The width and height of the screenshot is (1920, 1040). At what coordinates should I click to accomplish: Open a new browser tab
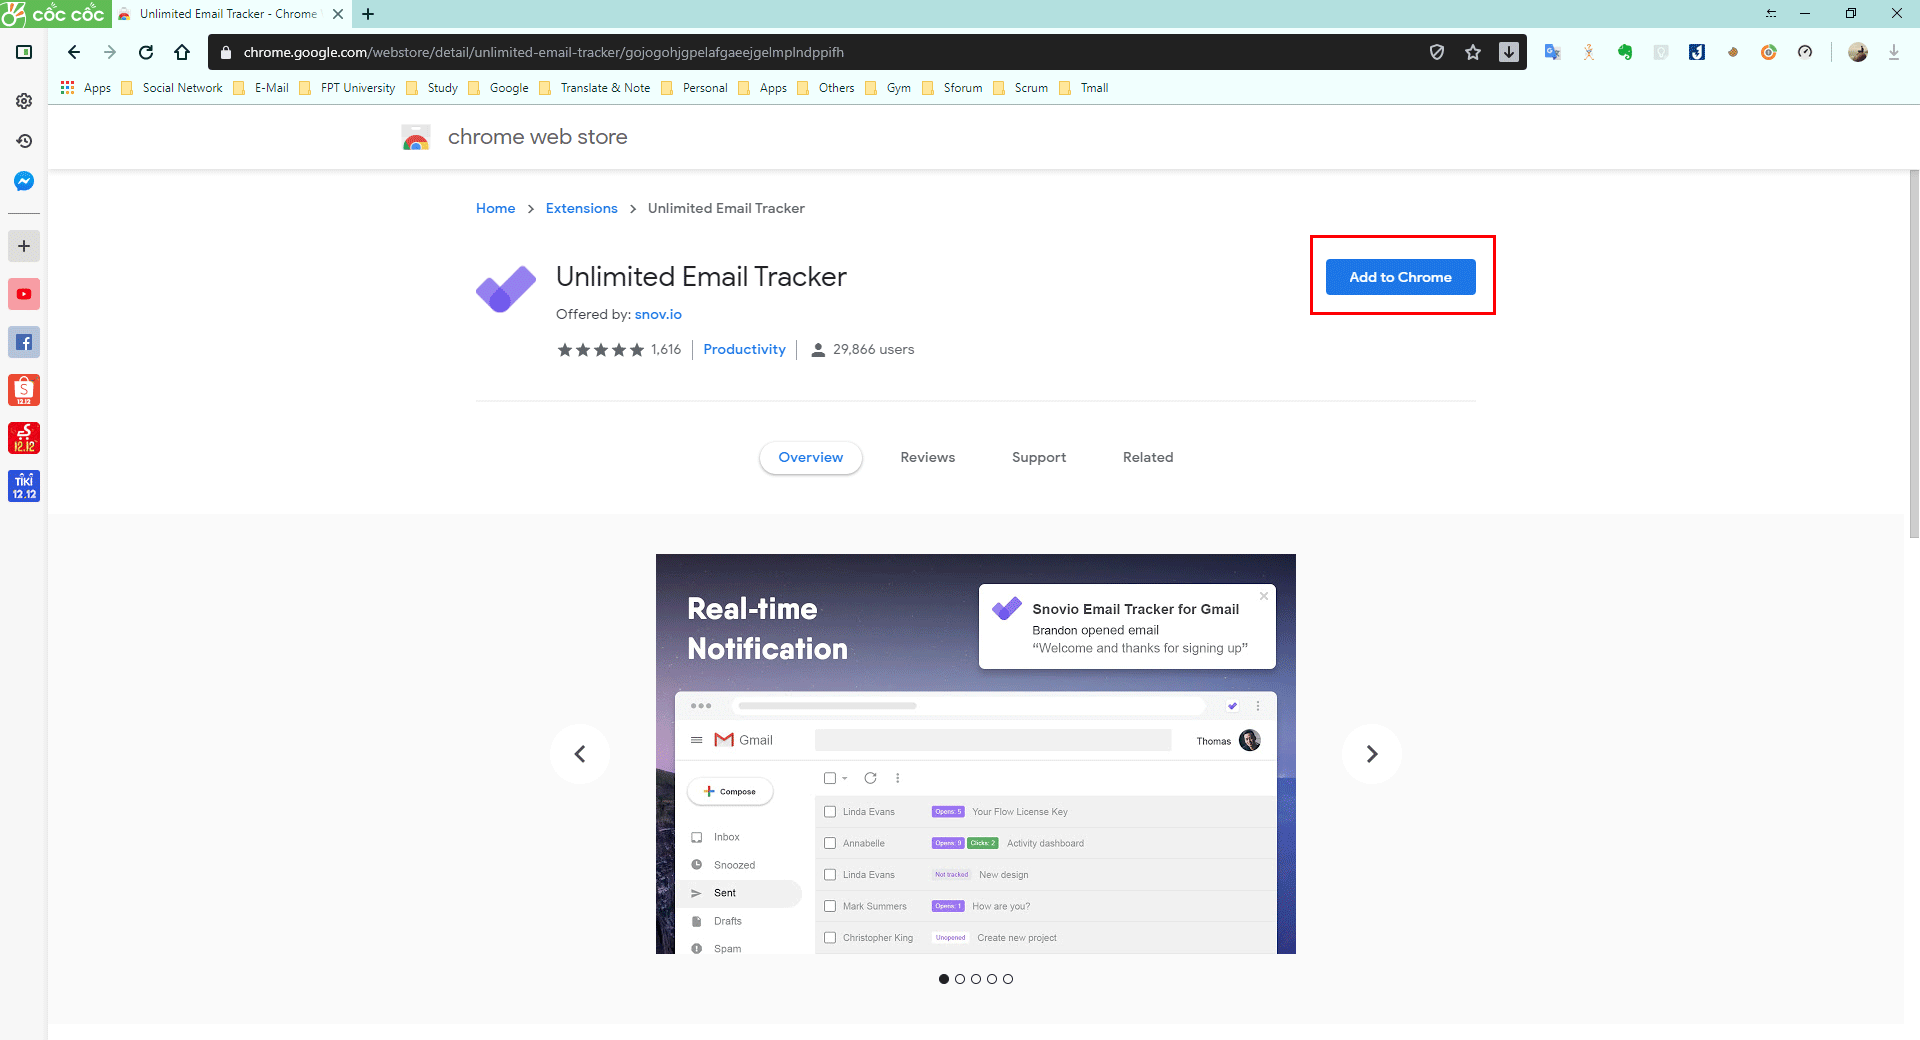coord(368,14)
